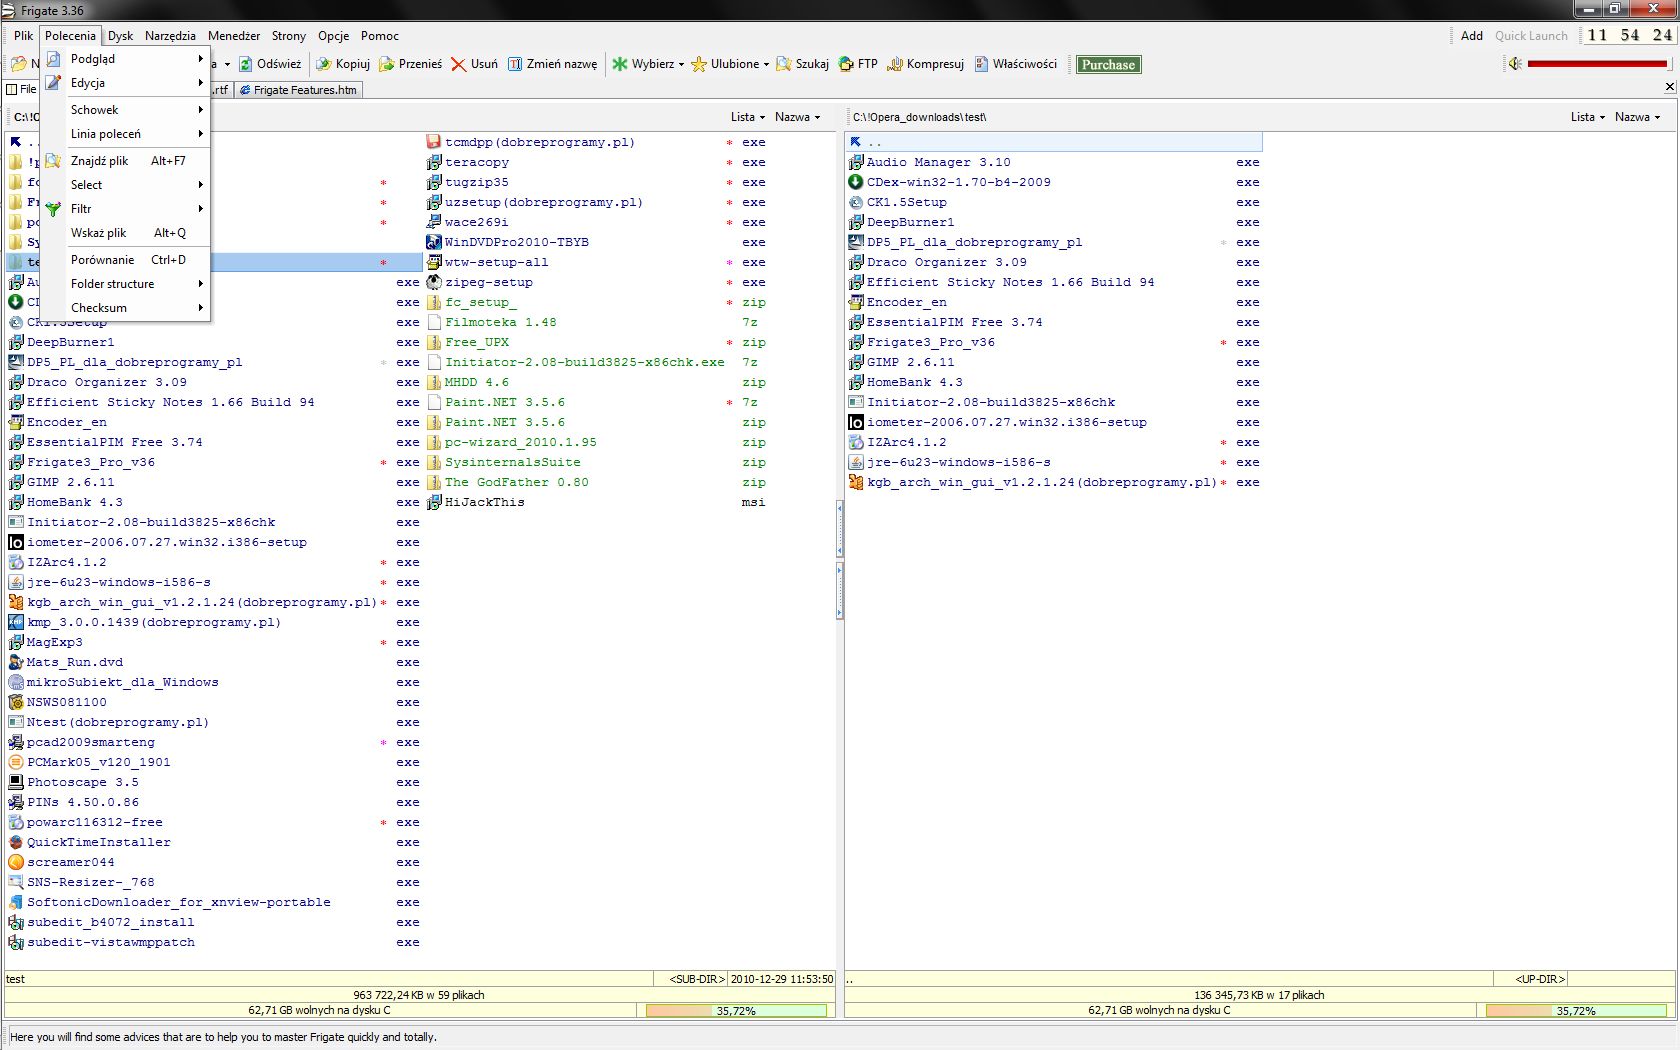Viewport: 1680px width, 1050px height.
Task: Open left panel Lista view dropdown
Action: point(748,117)
